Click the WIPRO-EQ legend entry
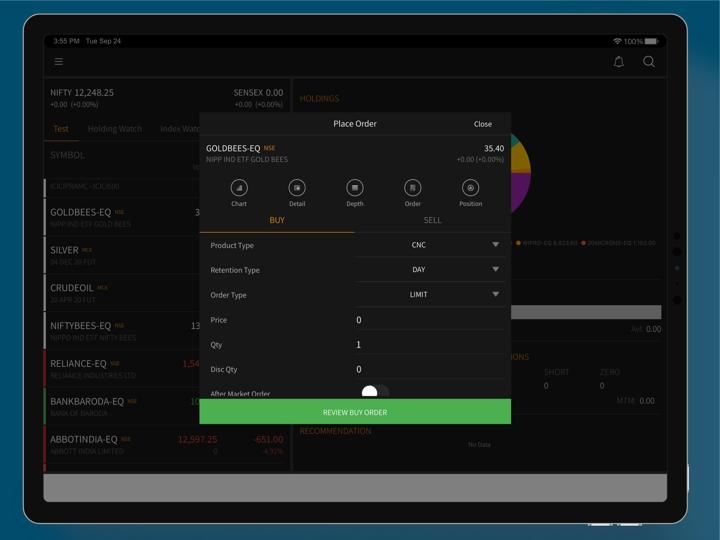The width and height of the screenshot is (720, 540). [x=546, y=243]
